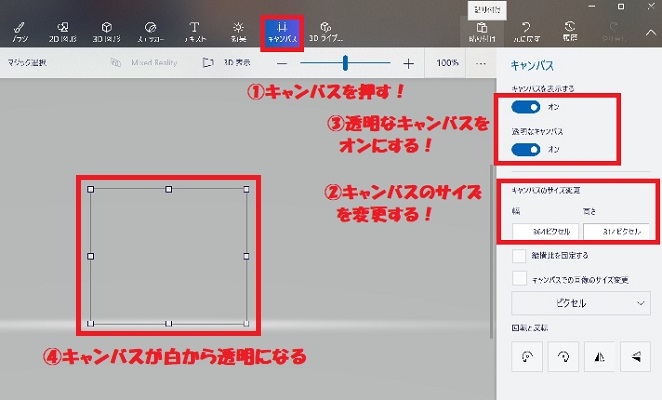Open the Effects tool
The width and height of the screenshot is (662, 400).
click(238, 32)
